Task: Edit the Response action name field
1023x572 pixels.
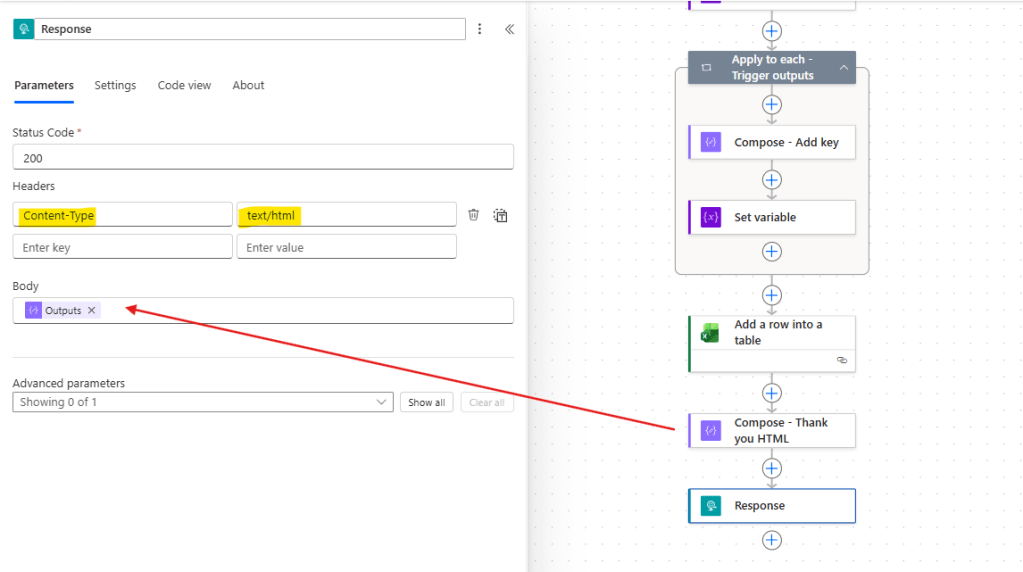Action: (x=250, y=29)
